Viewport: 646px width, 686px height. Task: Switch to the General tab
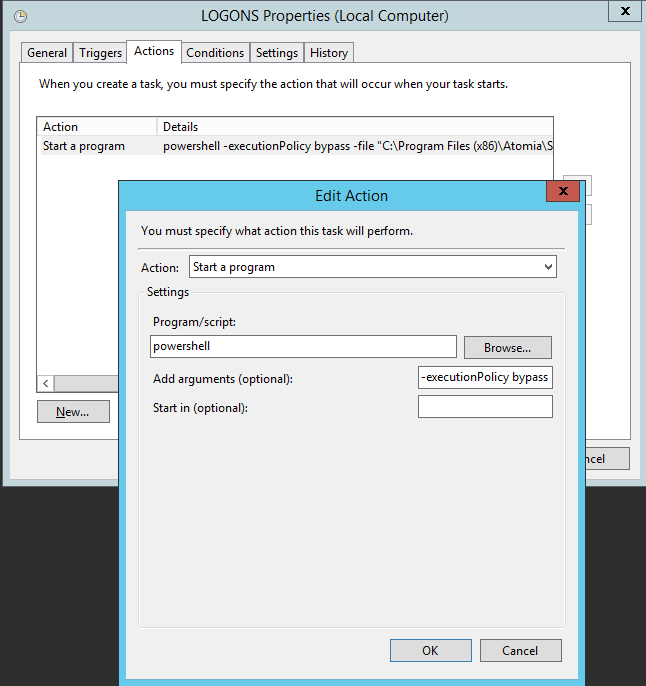point(47,53)
